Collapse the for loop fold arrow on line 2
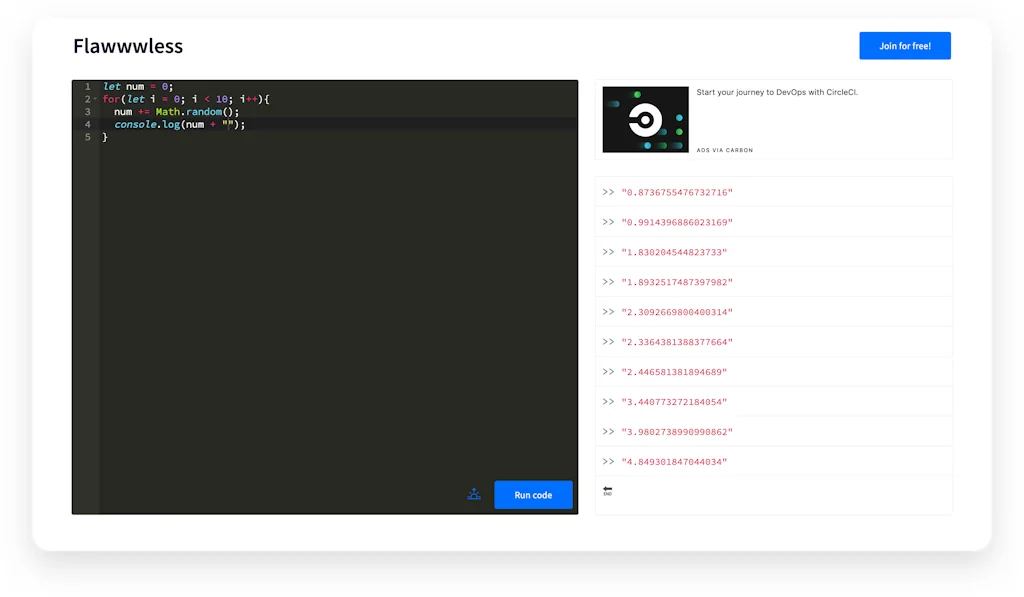 point(95,99)
